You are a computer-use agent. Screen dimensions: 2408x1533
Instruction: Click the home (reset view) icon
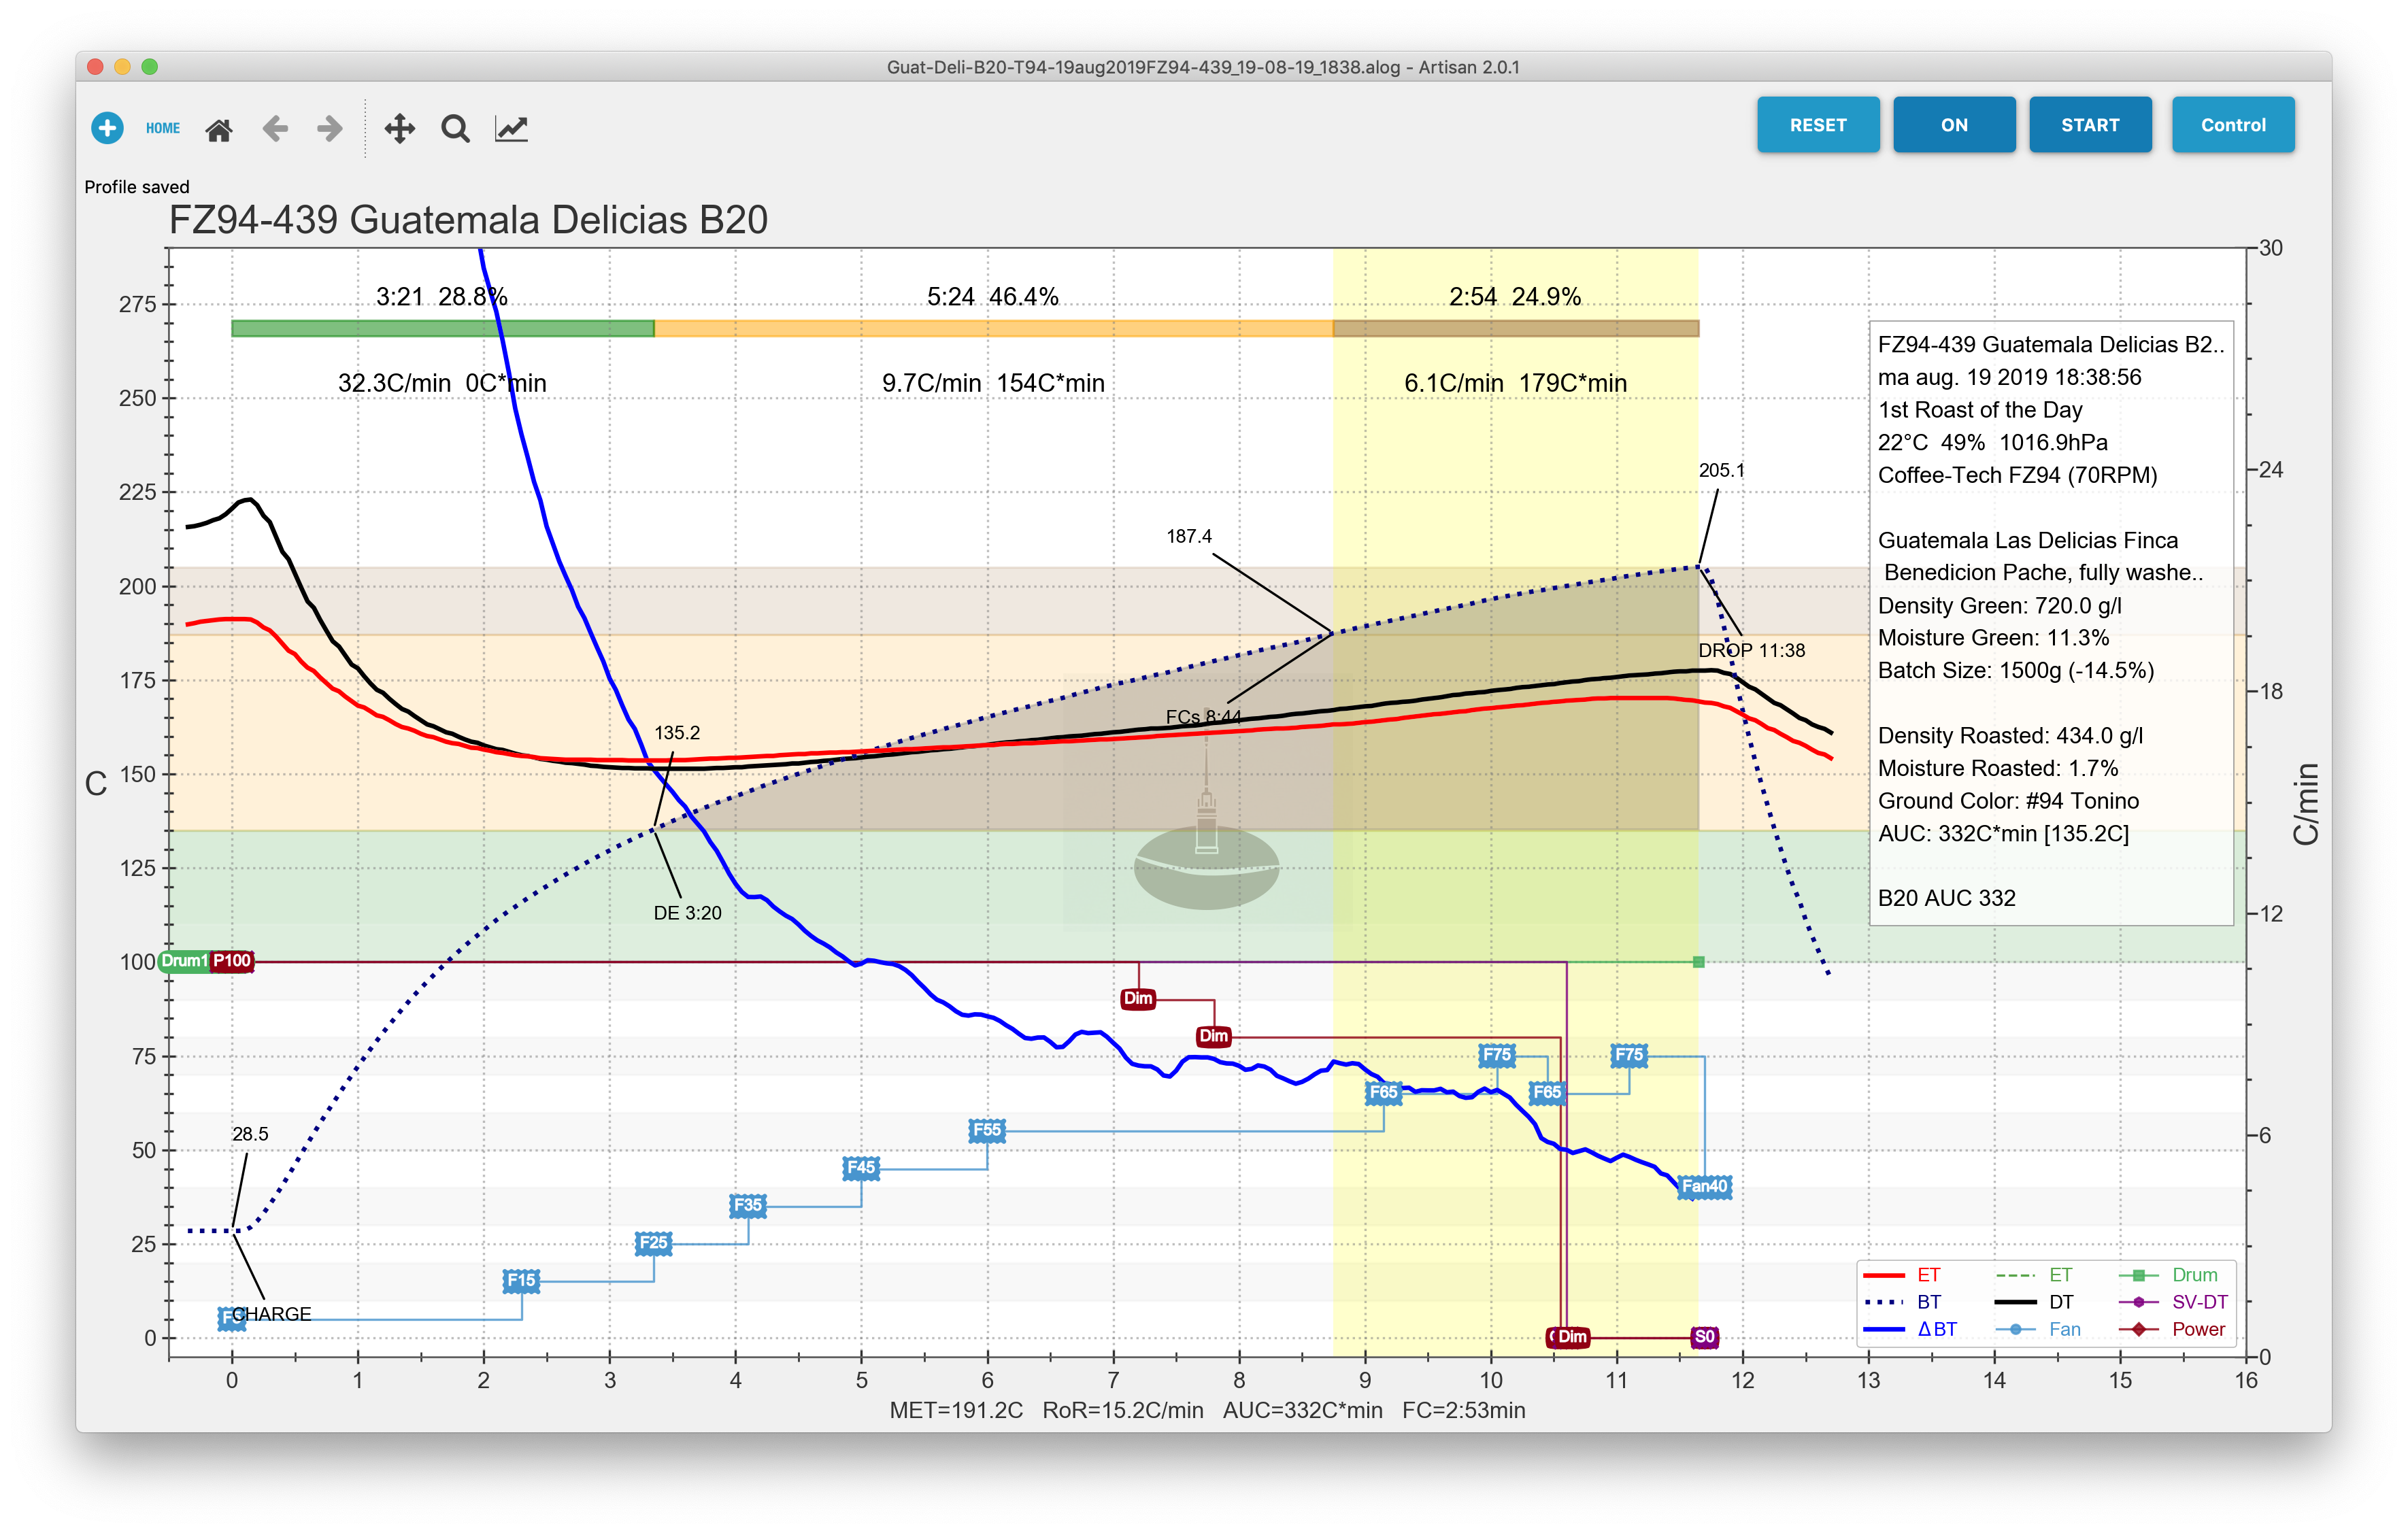pos(219,129)
